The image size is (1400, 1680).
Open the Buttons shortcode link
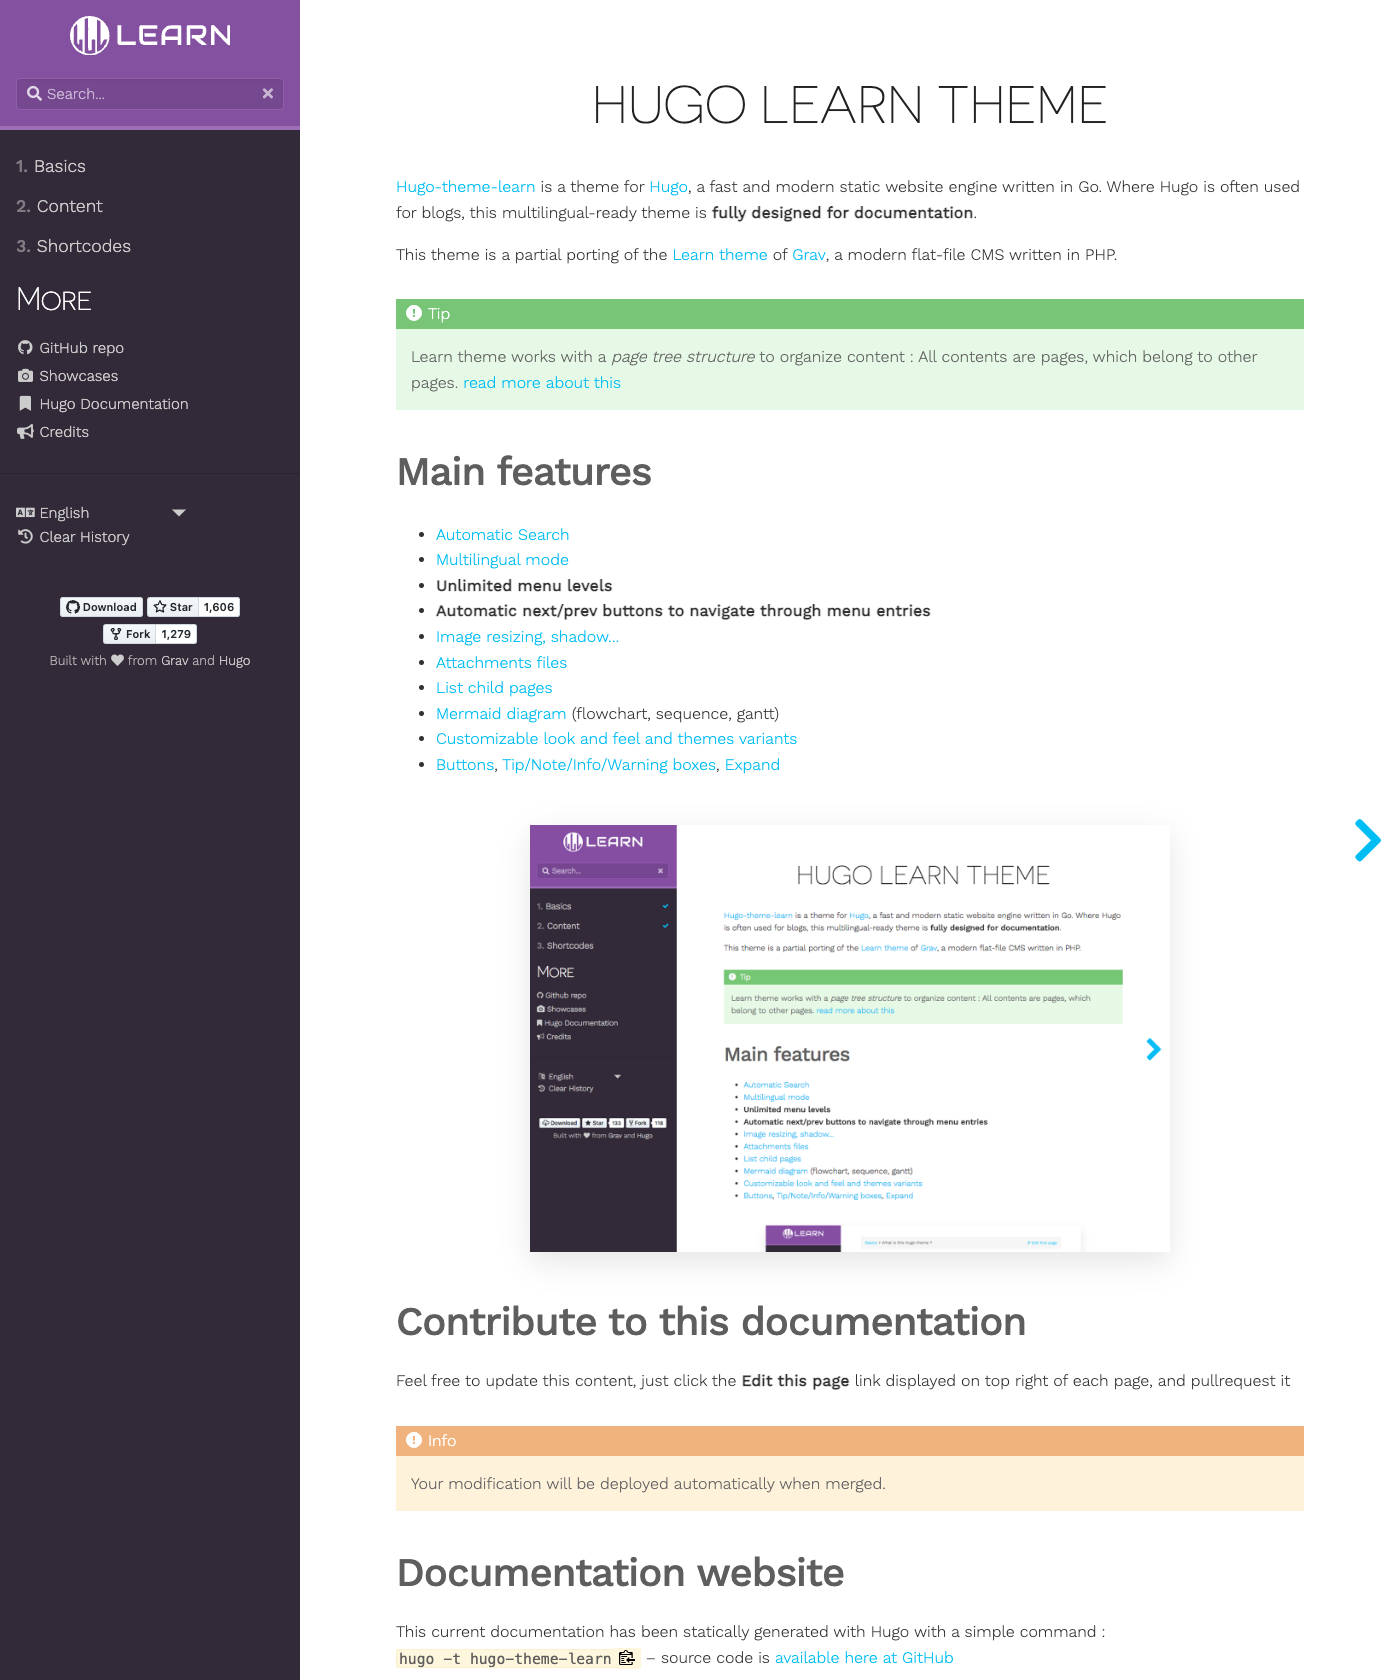pyautogui.click(x=465, y=765)
